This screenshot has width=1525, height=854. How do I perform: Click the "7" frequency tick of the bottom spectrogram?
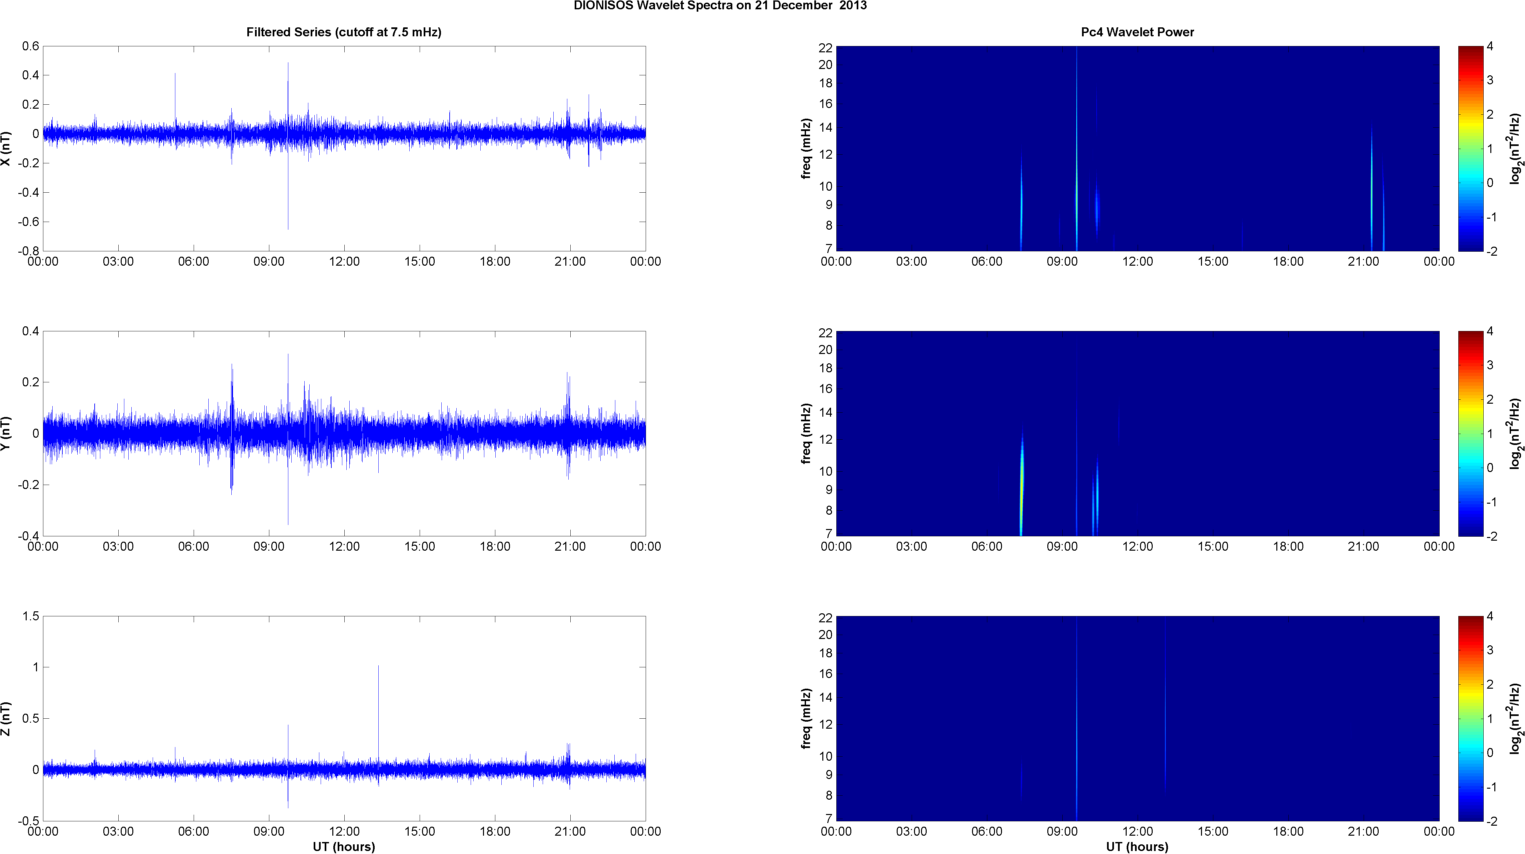[829, 819]
